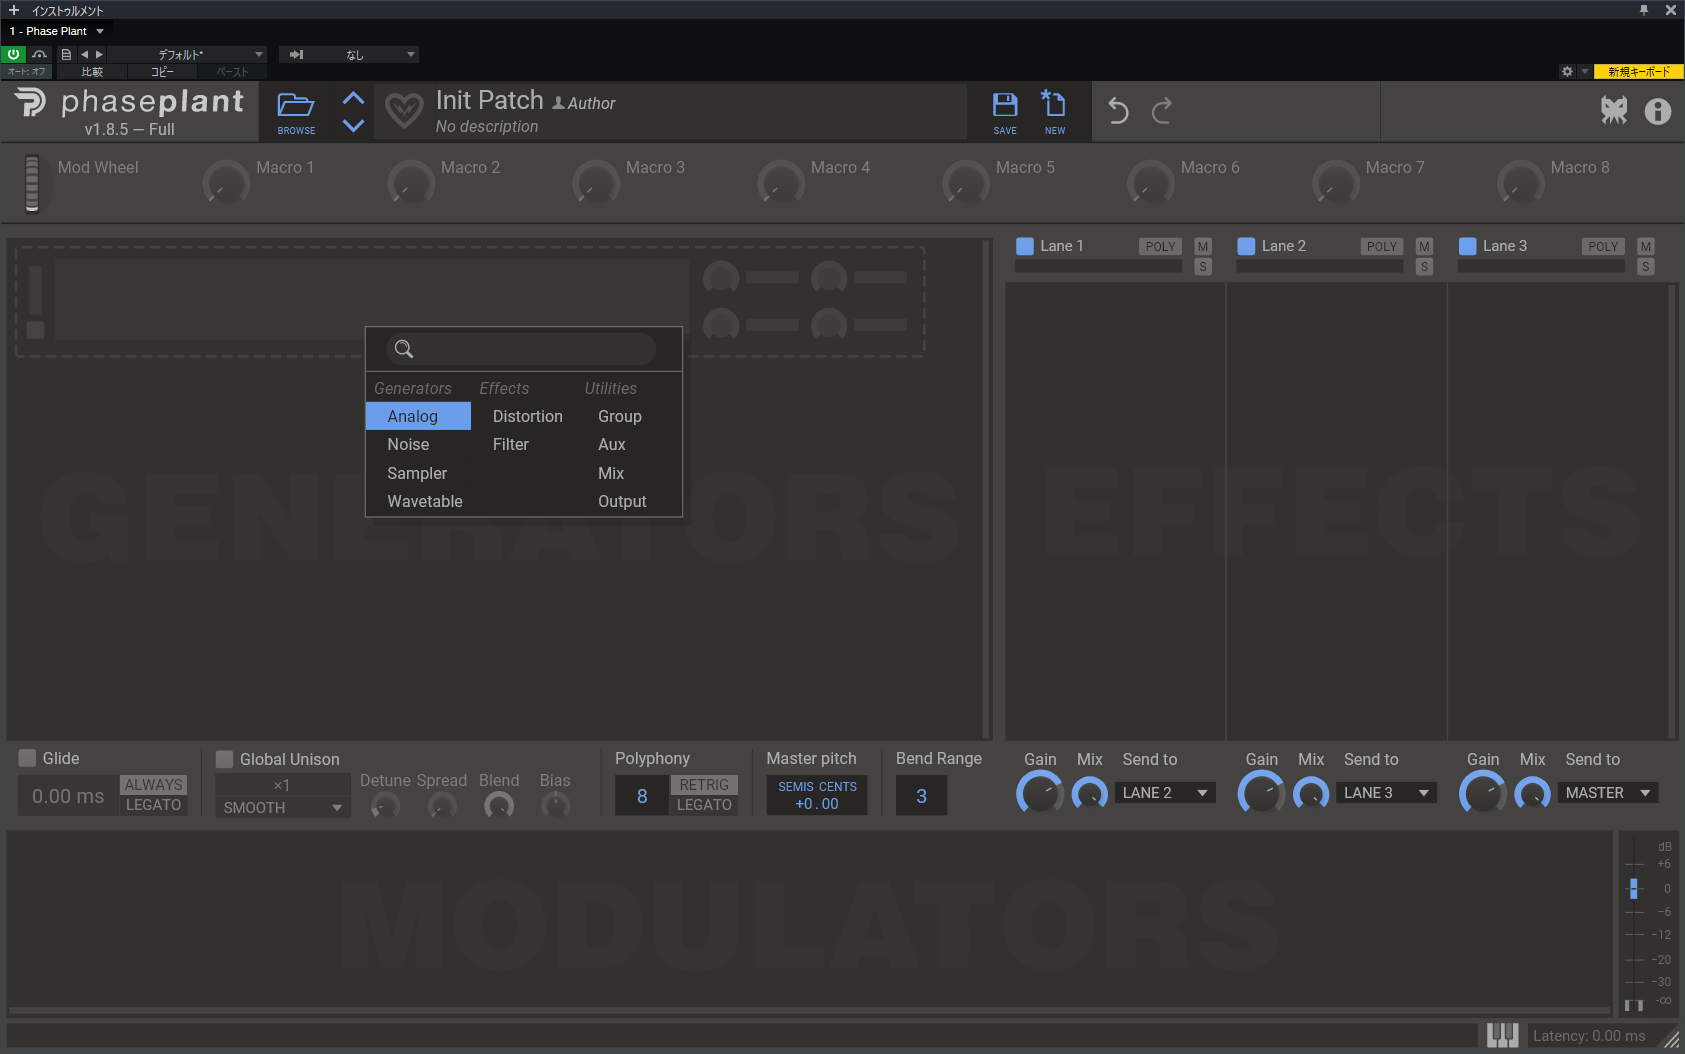Select Analog generator from the menu
The width and height of the screenshot is (1685, 1054).
pos(418,416)
